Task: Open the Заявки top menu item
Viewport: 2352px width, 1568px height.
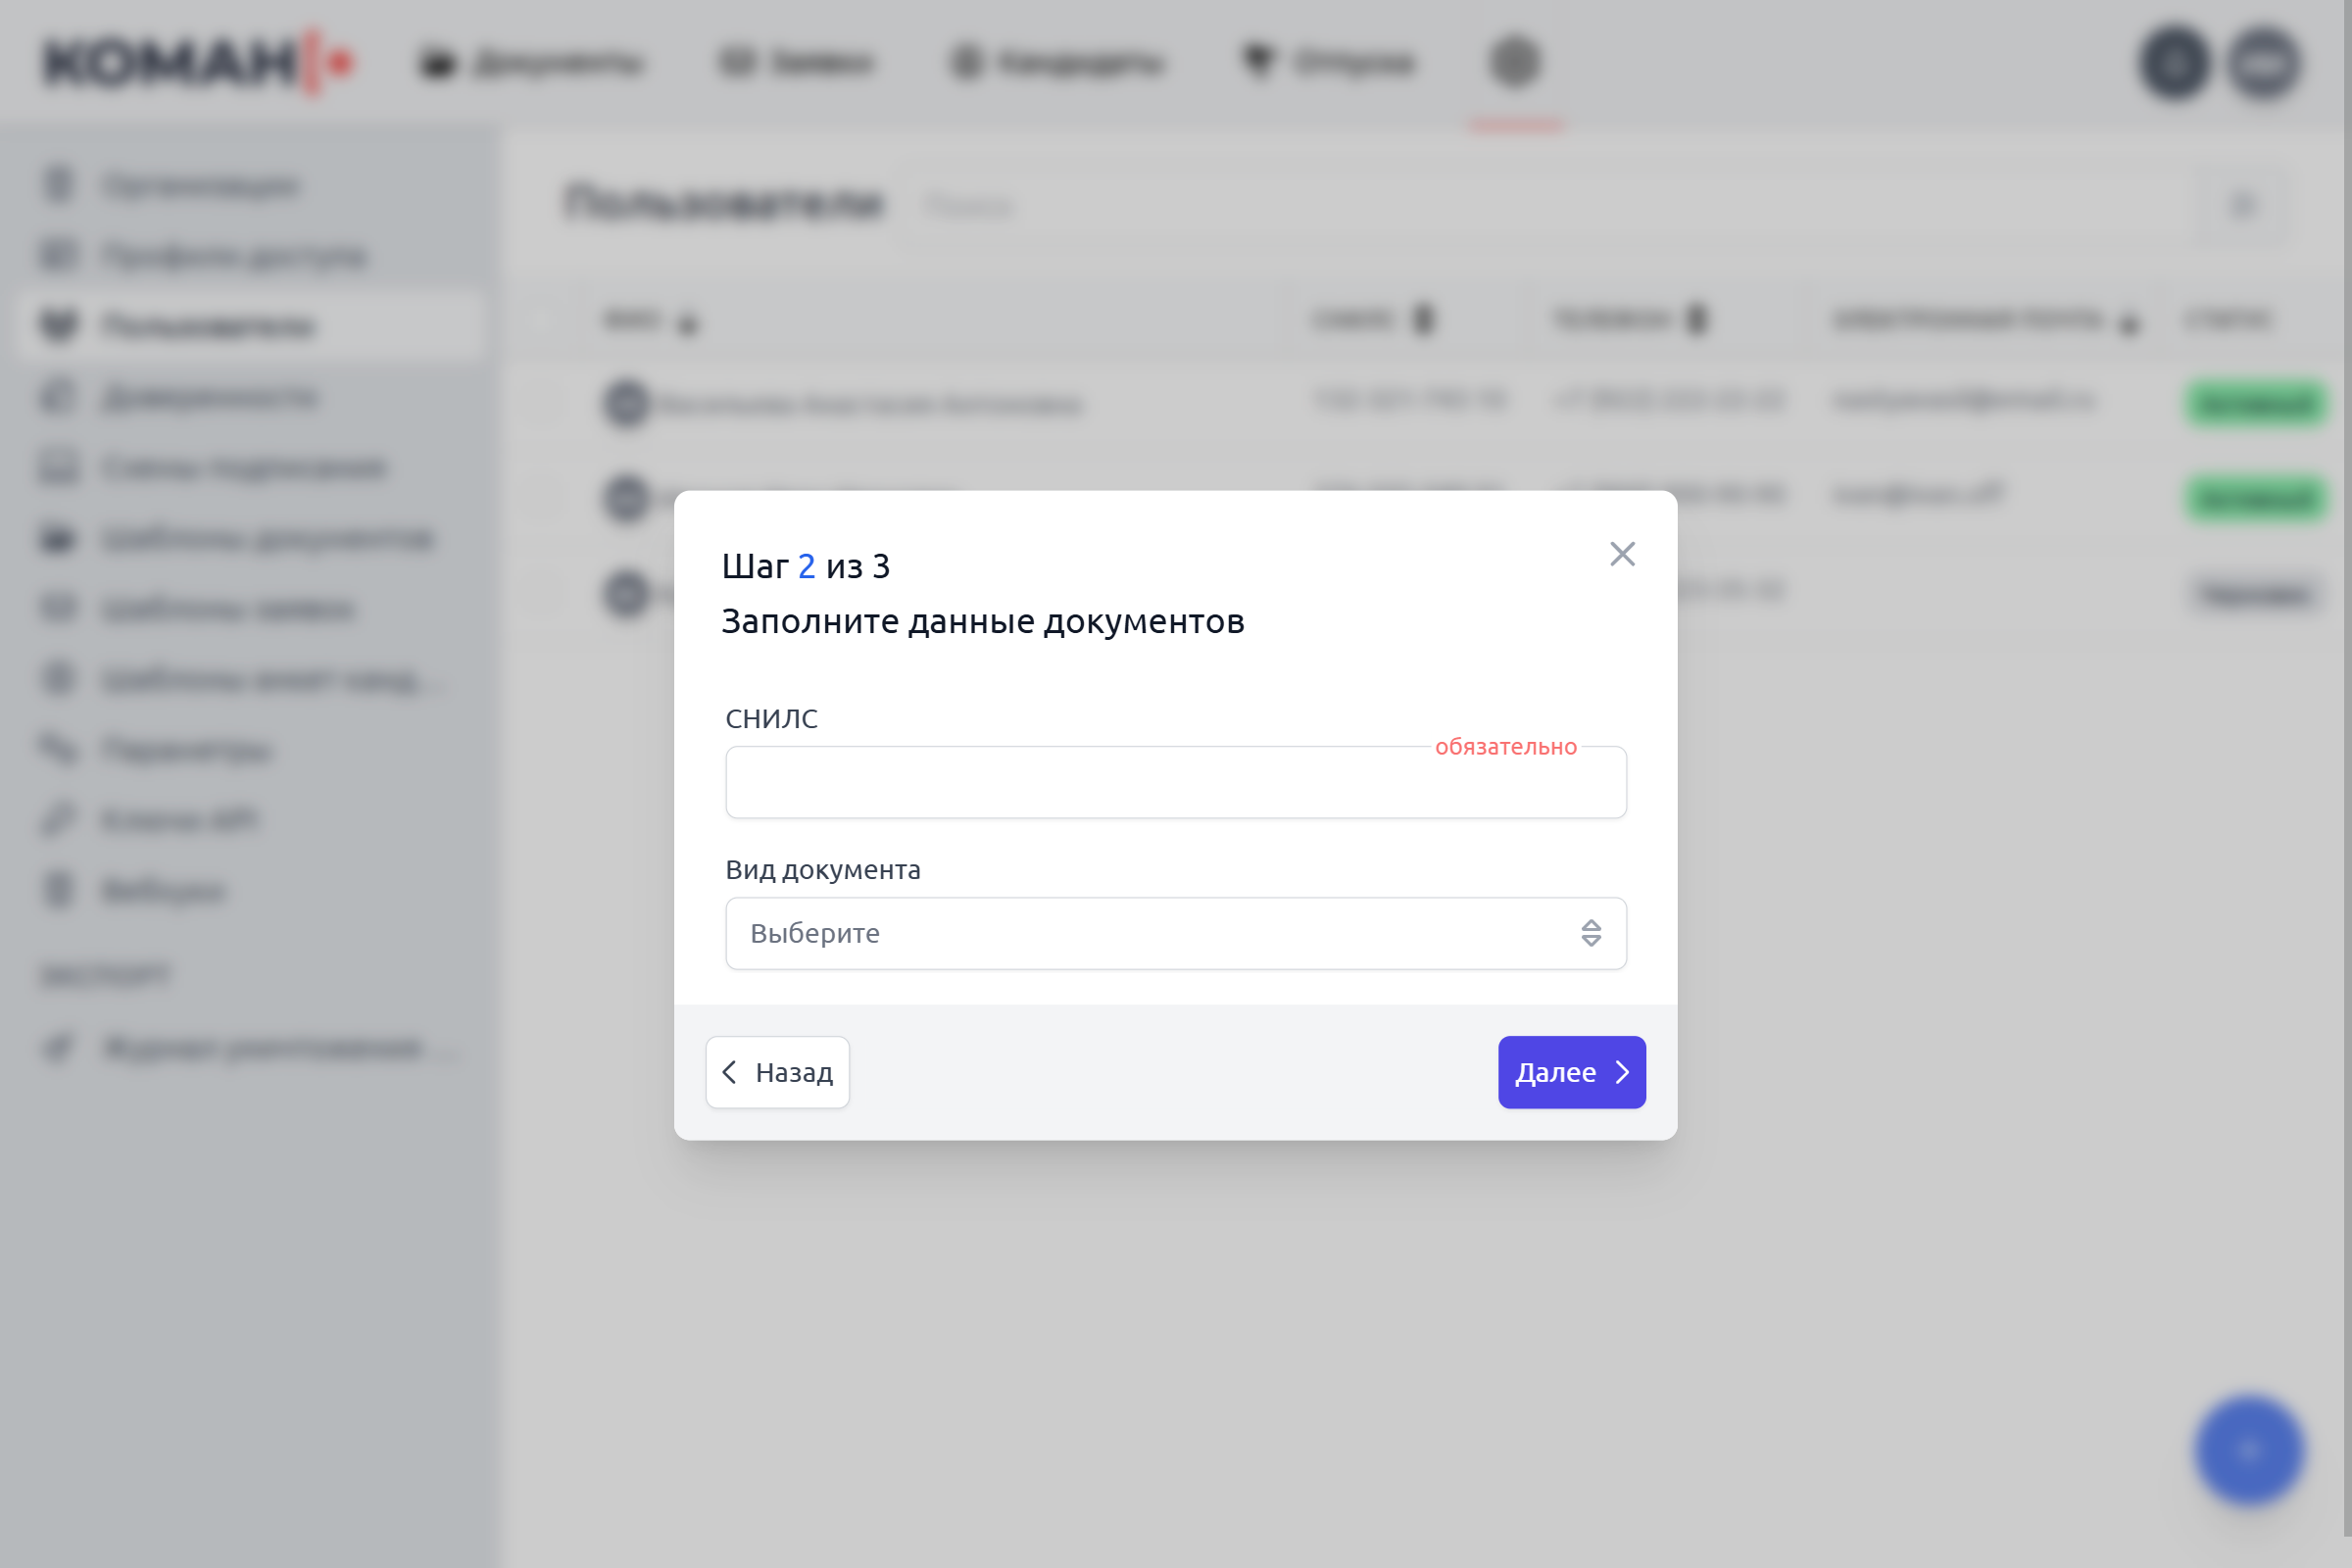Action: [x=797, y=62]
